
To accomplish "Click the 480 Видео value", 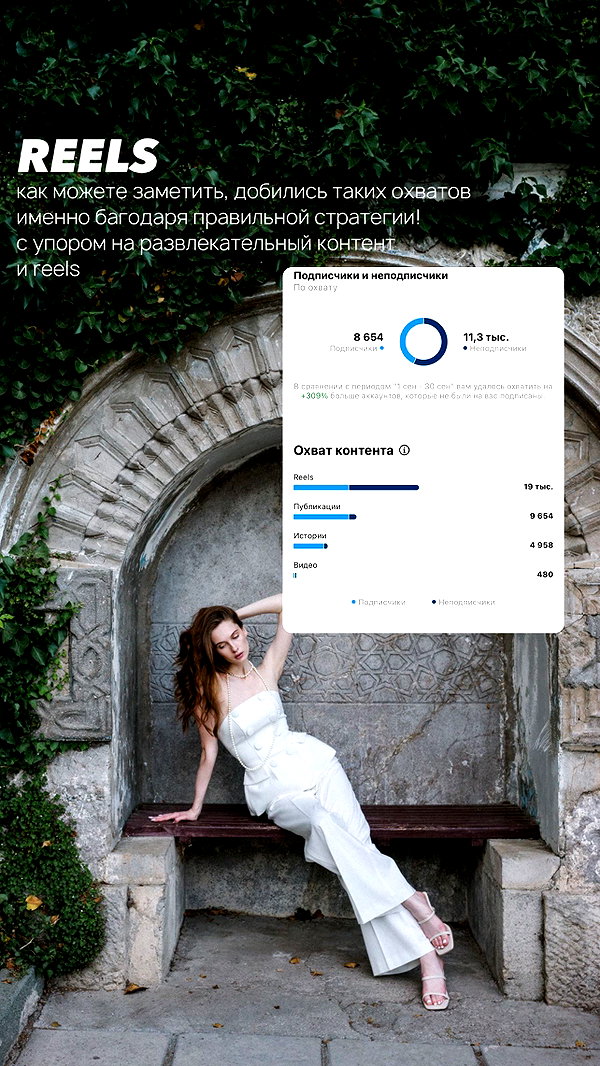I will (545, 574).
